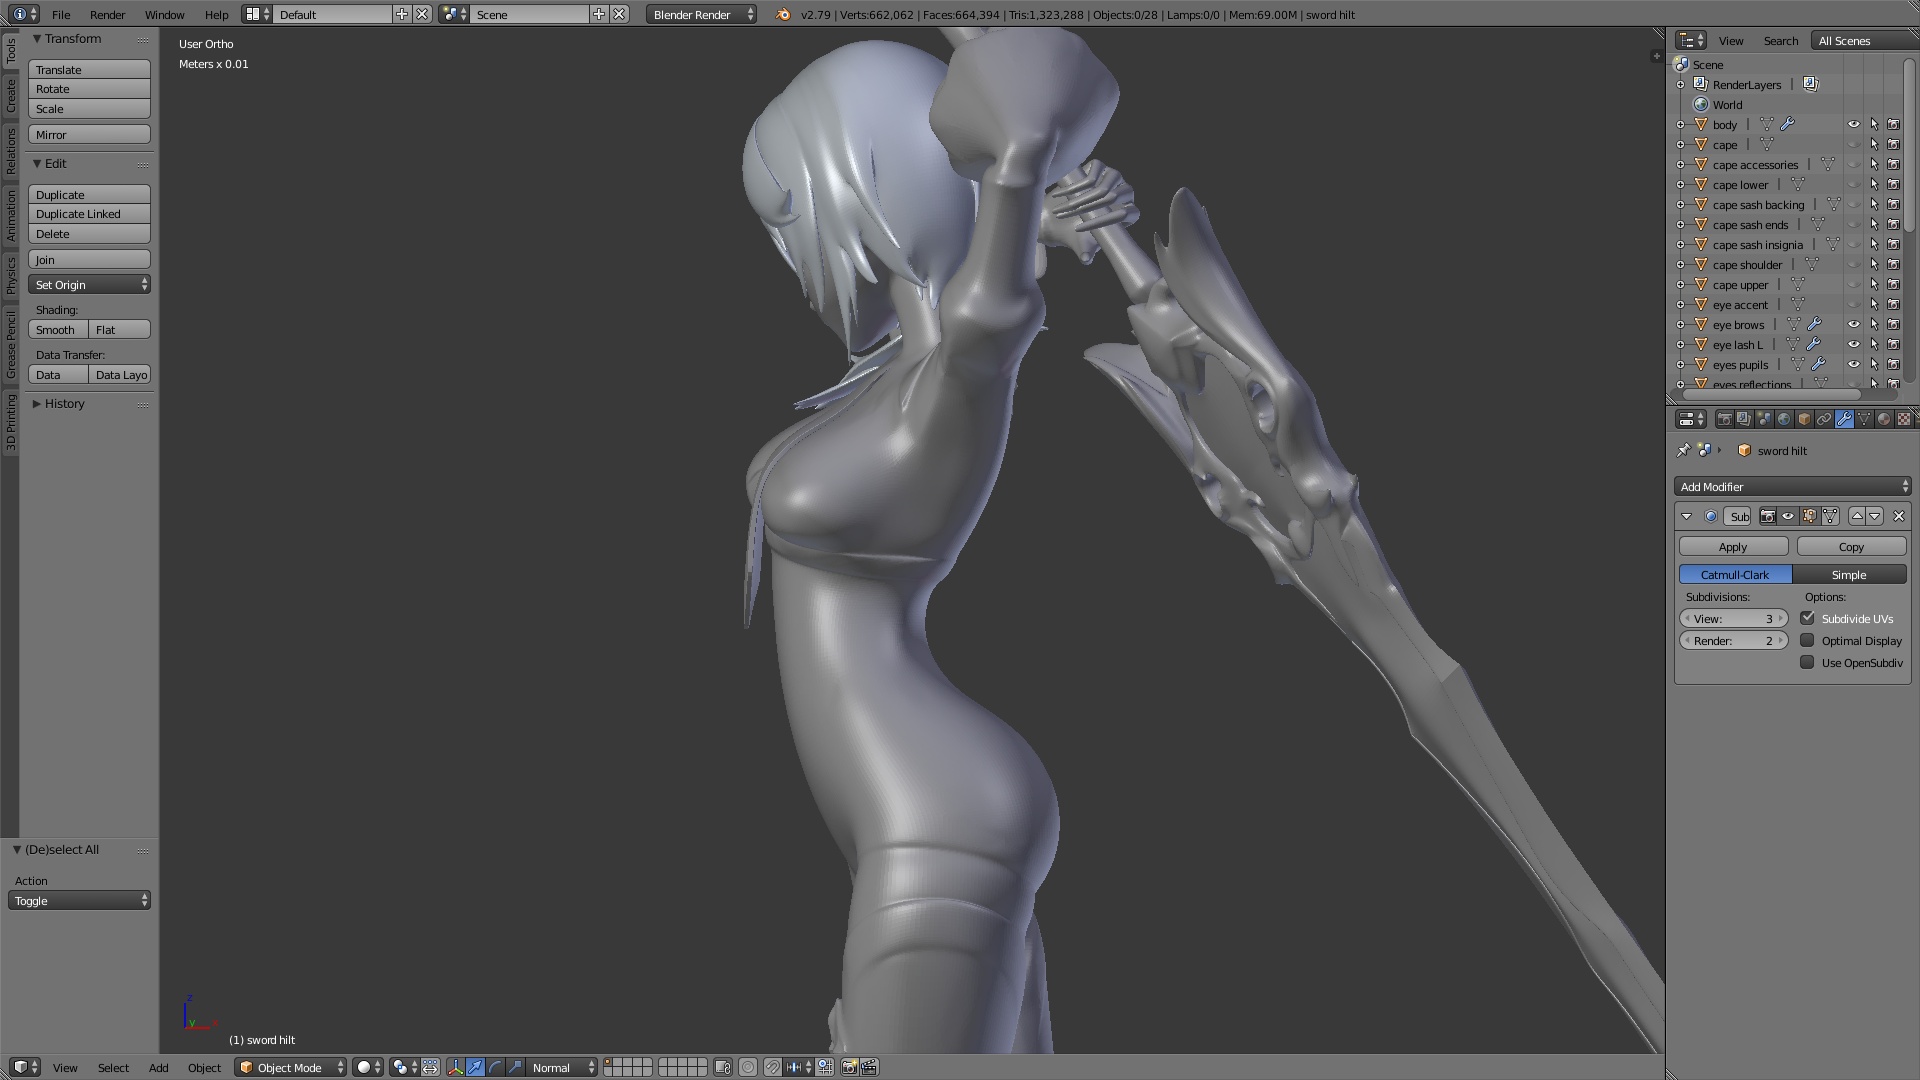The height and width of the screenshot is (1080, 1920).
Task: Open the Toggle action dropdown
Action: click(x=79, y=901)
